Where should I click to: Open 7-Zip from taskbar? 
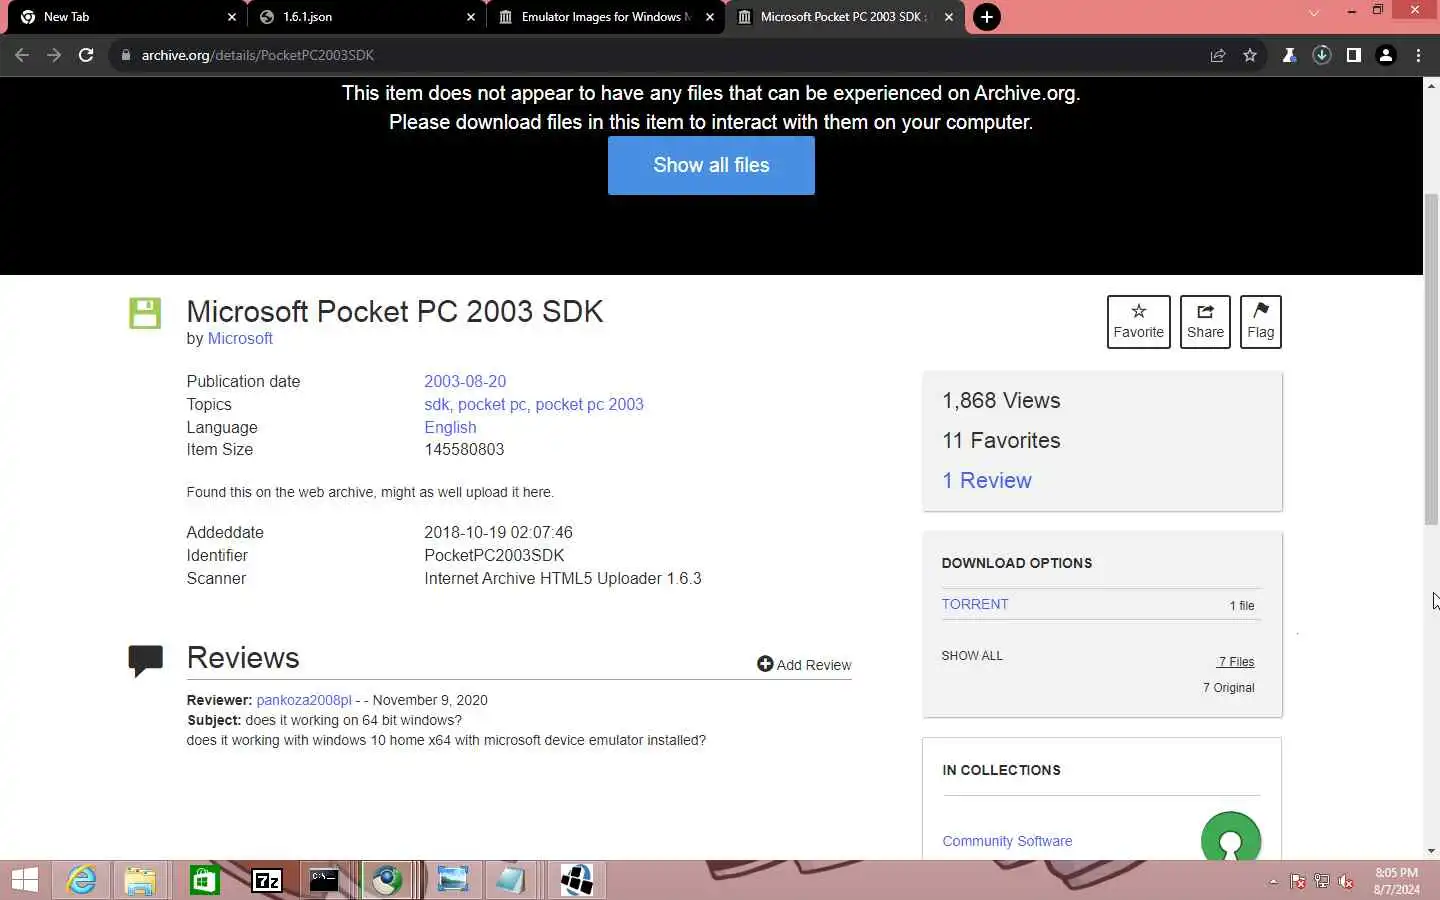[266, 880]
